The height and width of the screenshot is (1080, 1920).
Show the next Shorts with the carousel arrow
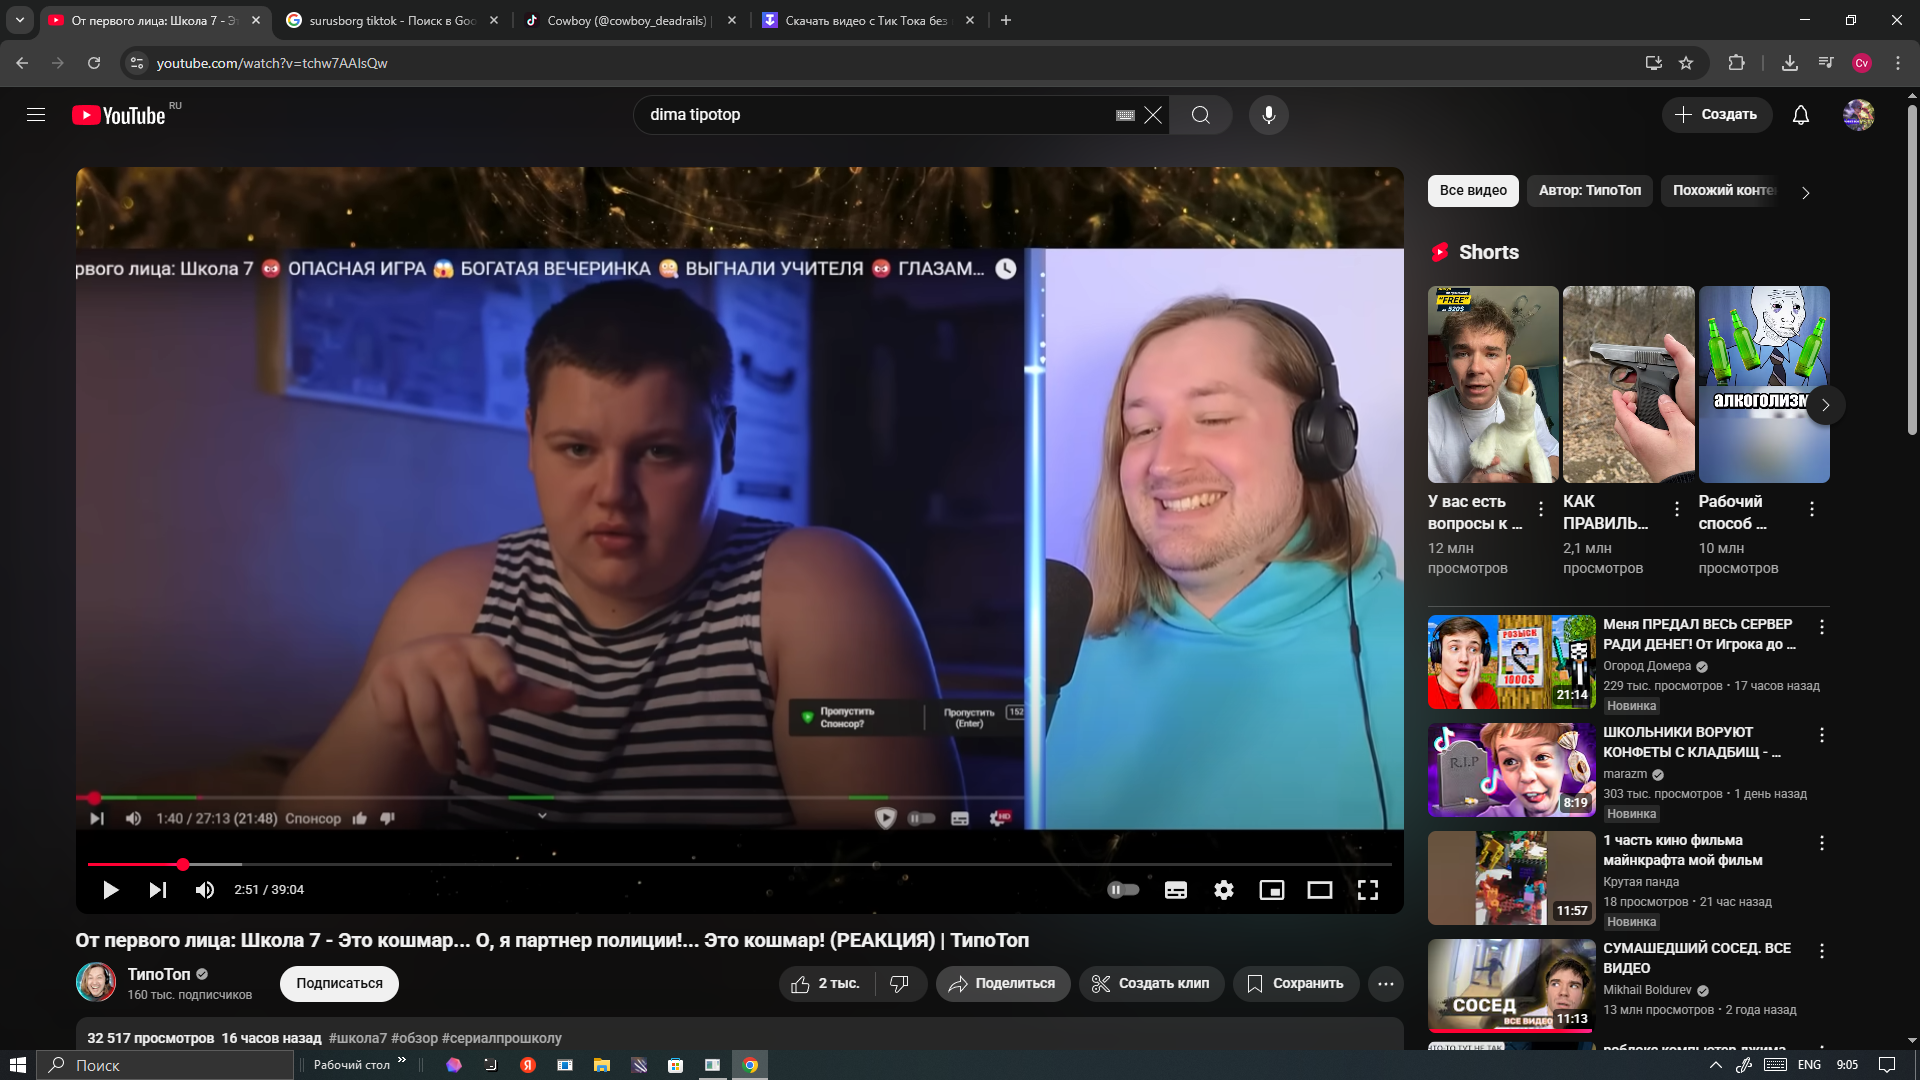tap(1825, 405)
